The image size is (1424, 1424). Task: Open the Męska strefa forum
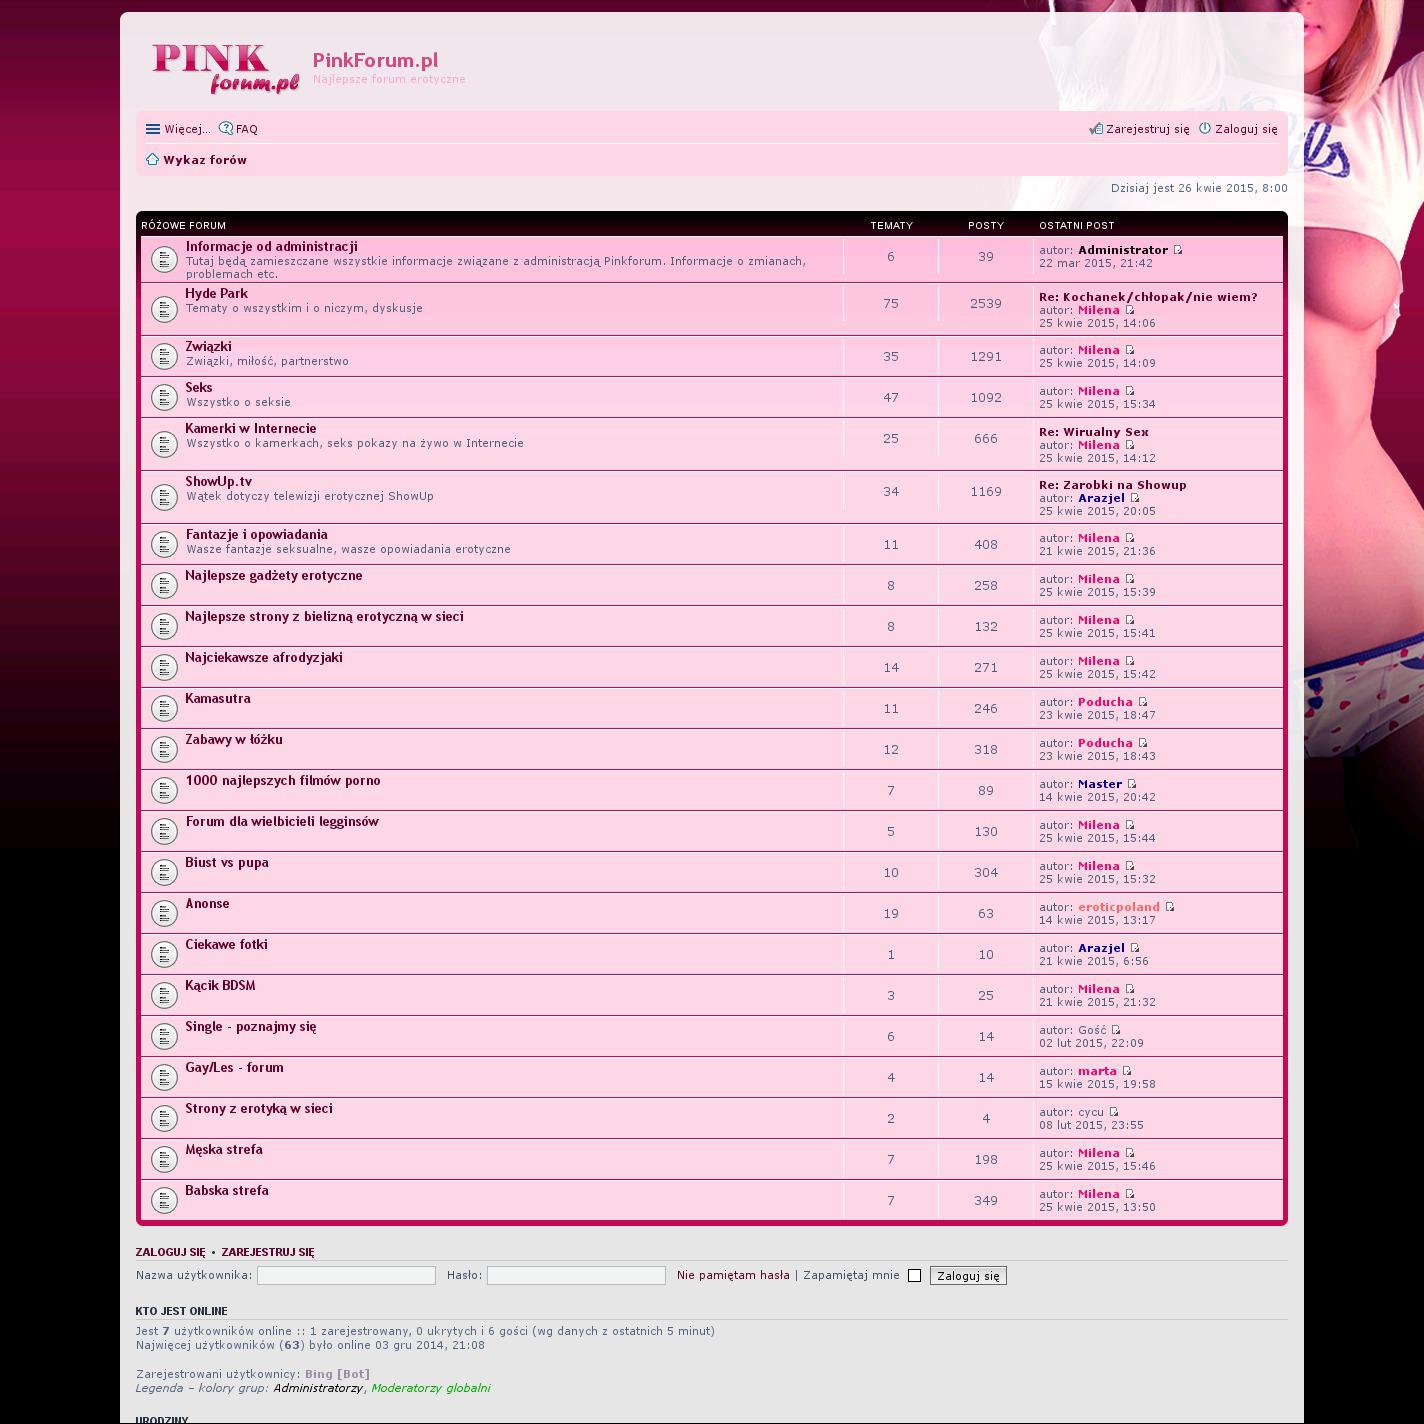(x=224, y=1150)
